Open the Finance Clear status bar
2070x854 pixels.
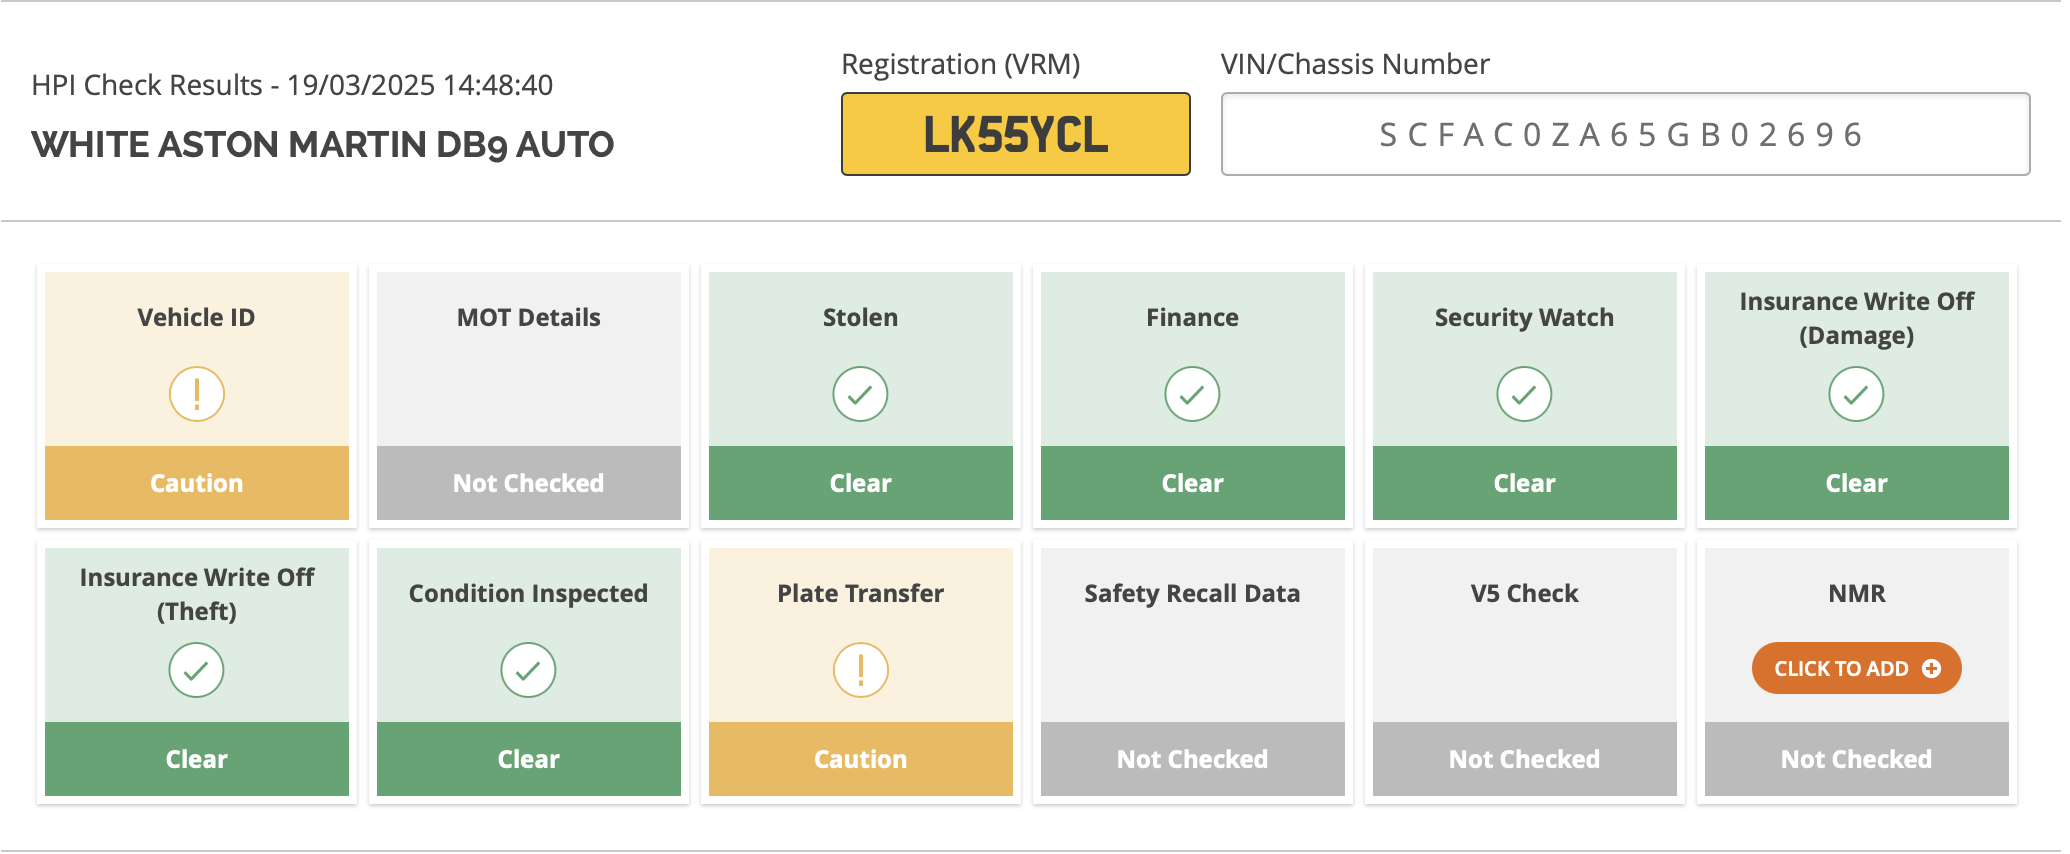pyautogui.click(x=1193, y=483)
